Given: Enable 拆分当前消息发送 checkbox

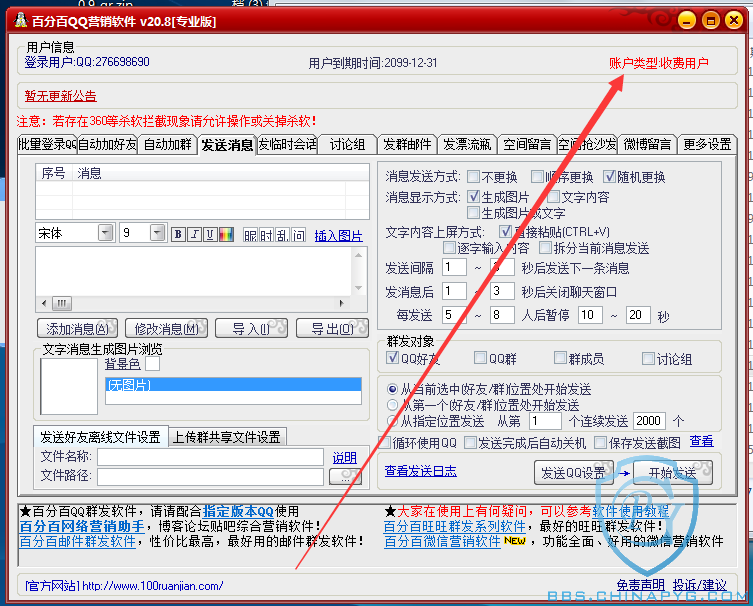Looking at the screenshot, I should (545, 248).
